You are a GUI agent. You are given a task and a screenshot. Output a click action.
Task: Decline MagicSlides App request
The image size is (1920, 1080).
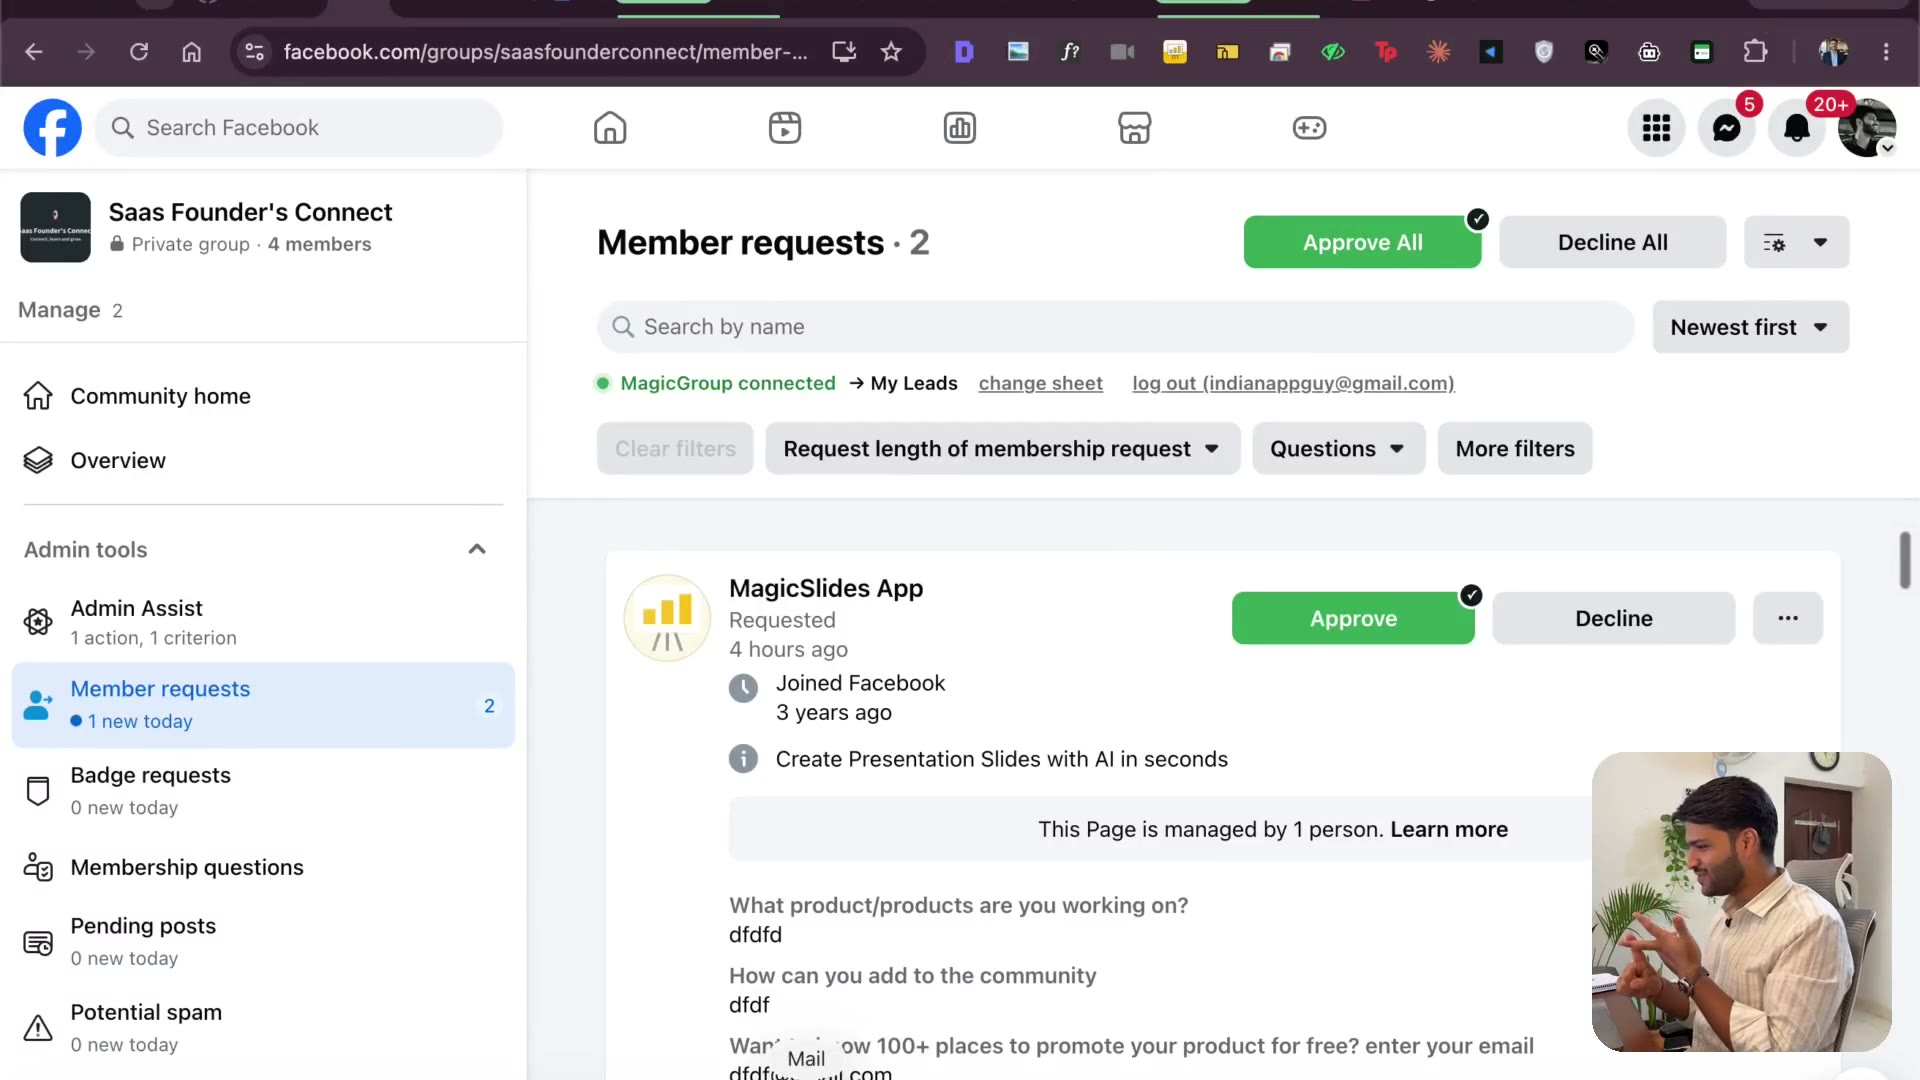click(x=1613, y=618)
